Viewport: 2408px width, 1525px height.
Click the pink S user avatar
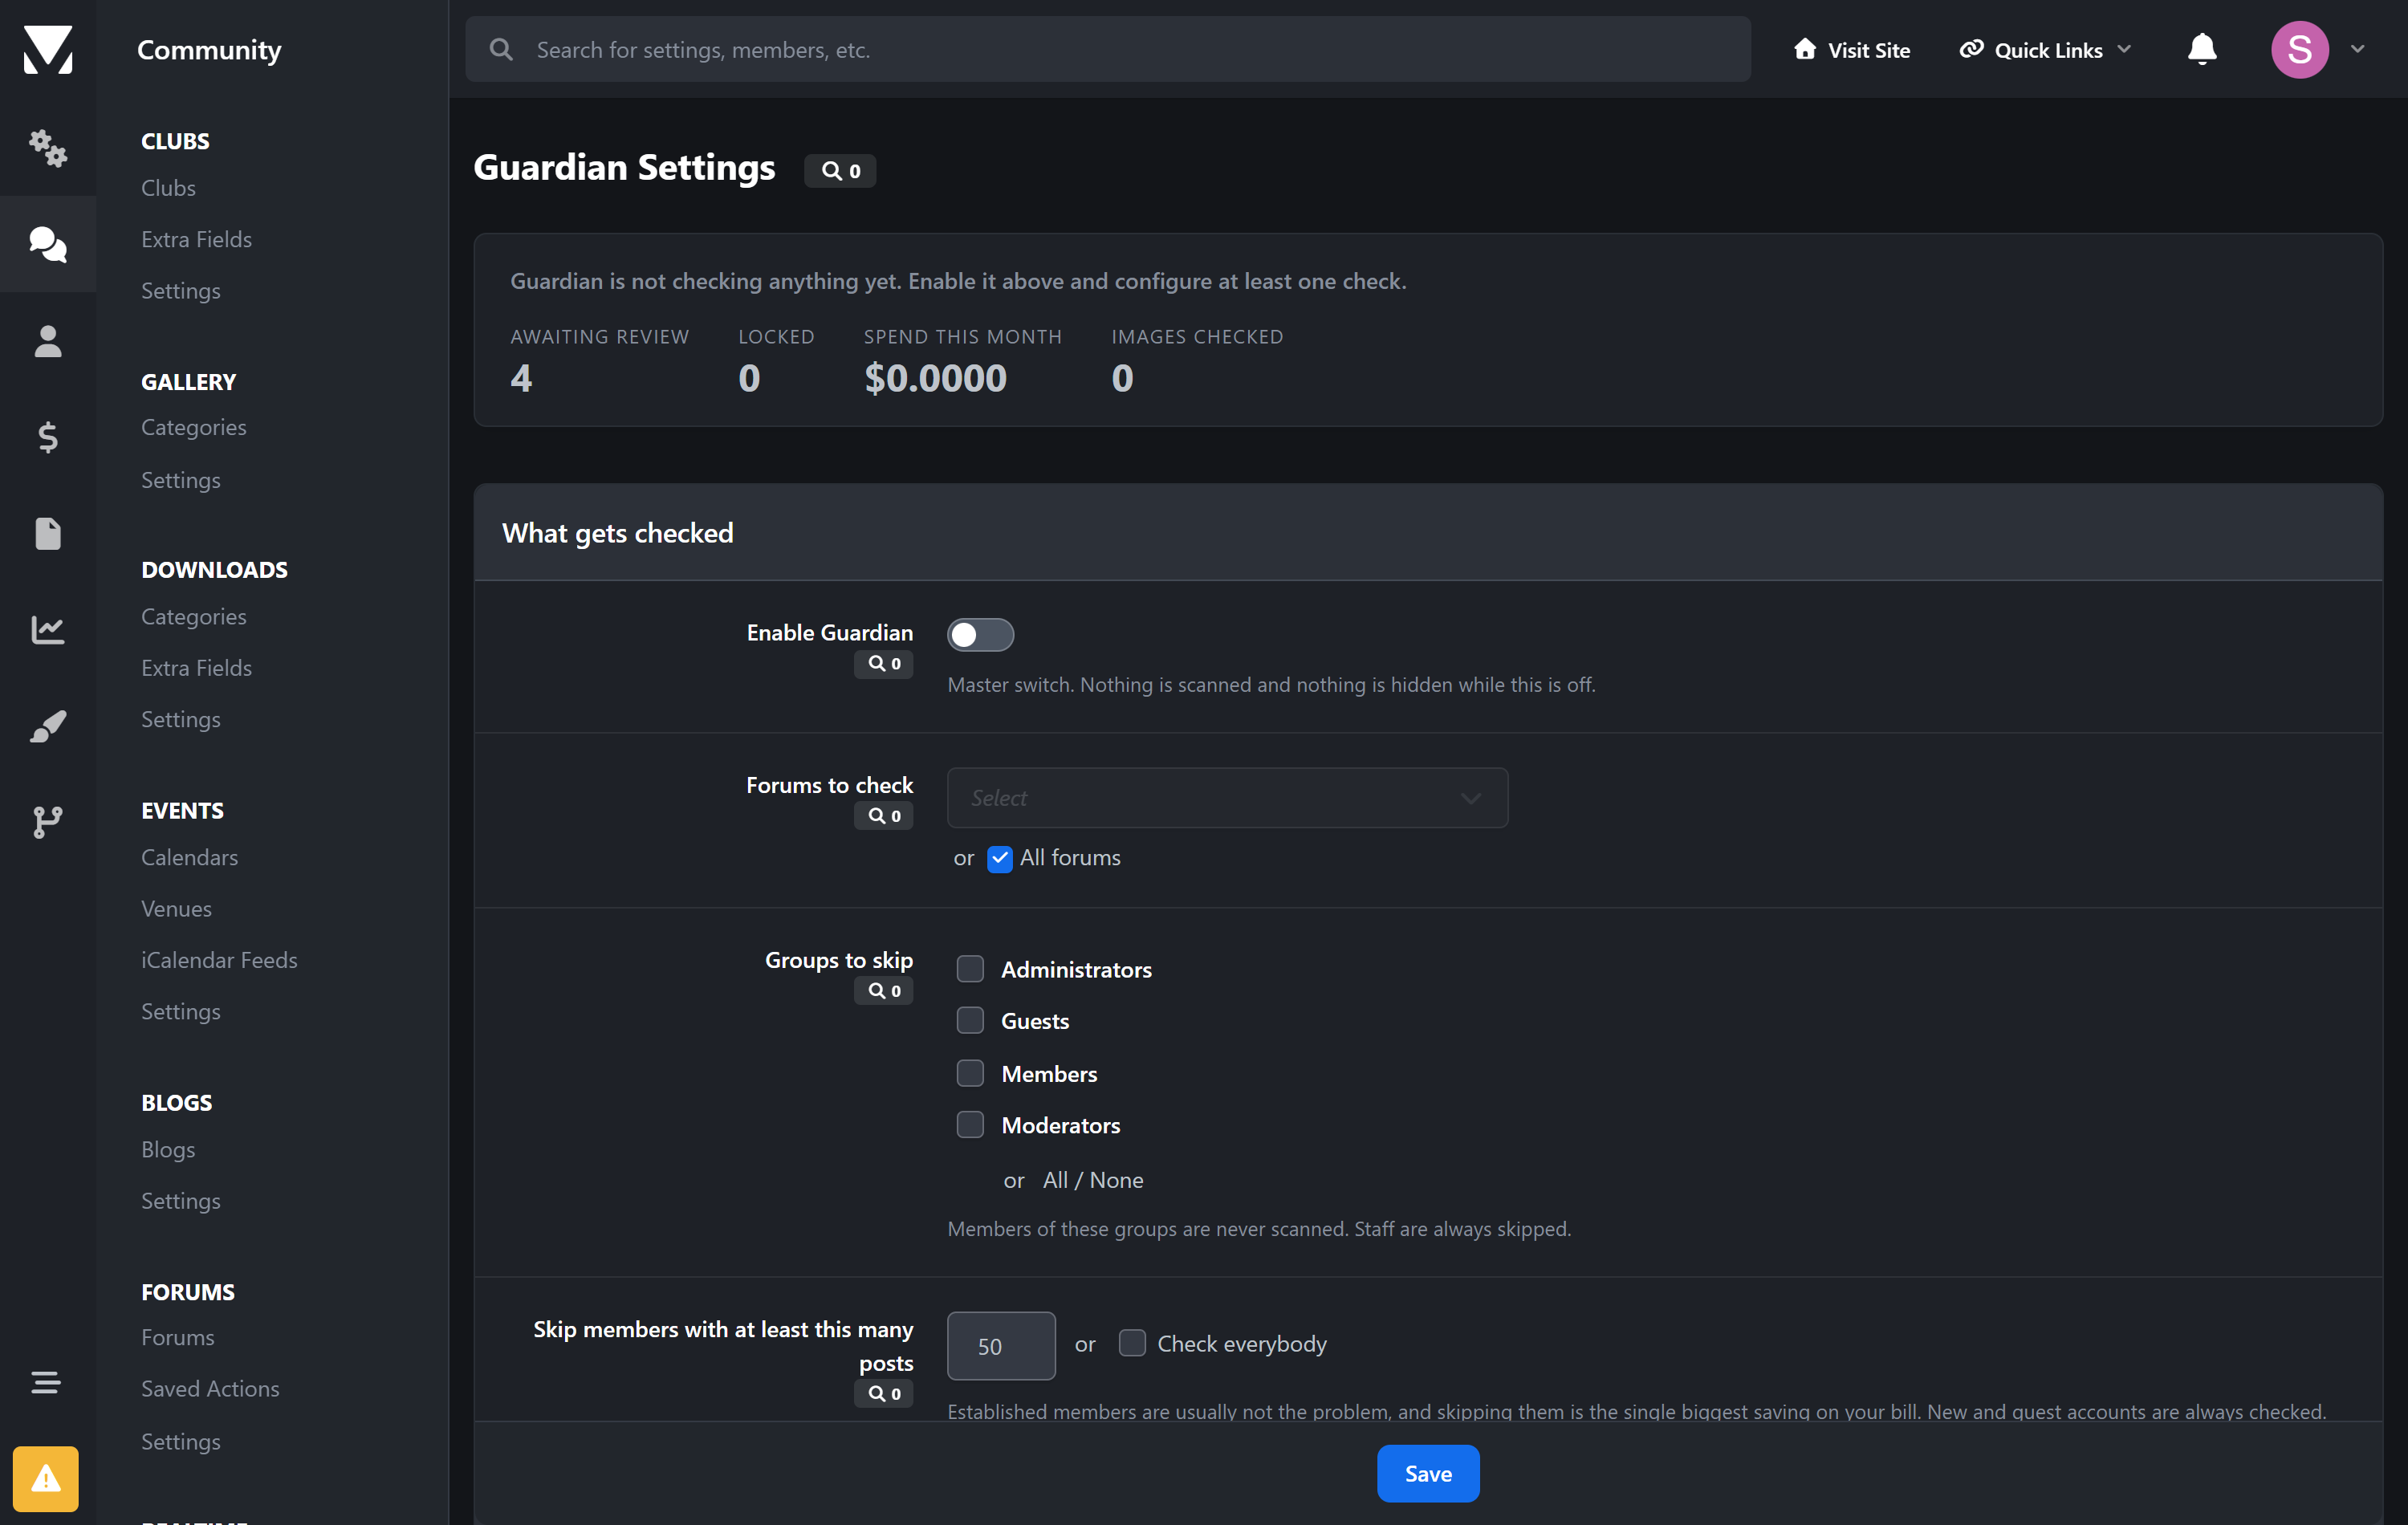click(x=2299, y=49)
